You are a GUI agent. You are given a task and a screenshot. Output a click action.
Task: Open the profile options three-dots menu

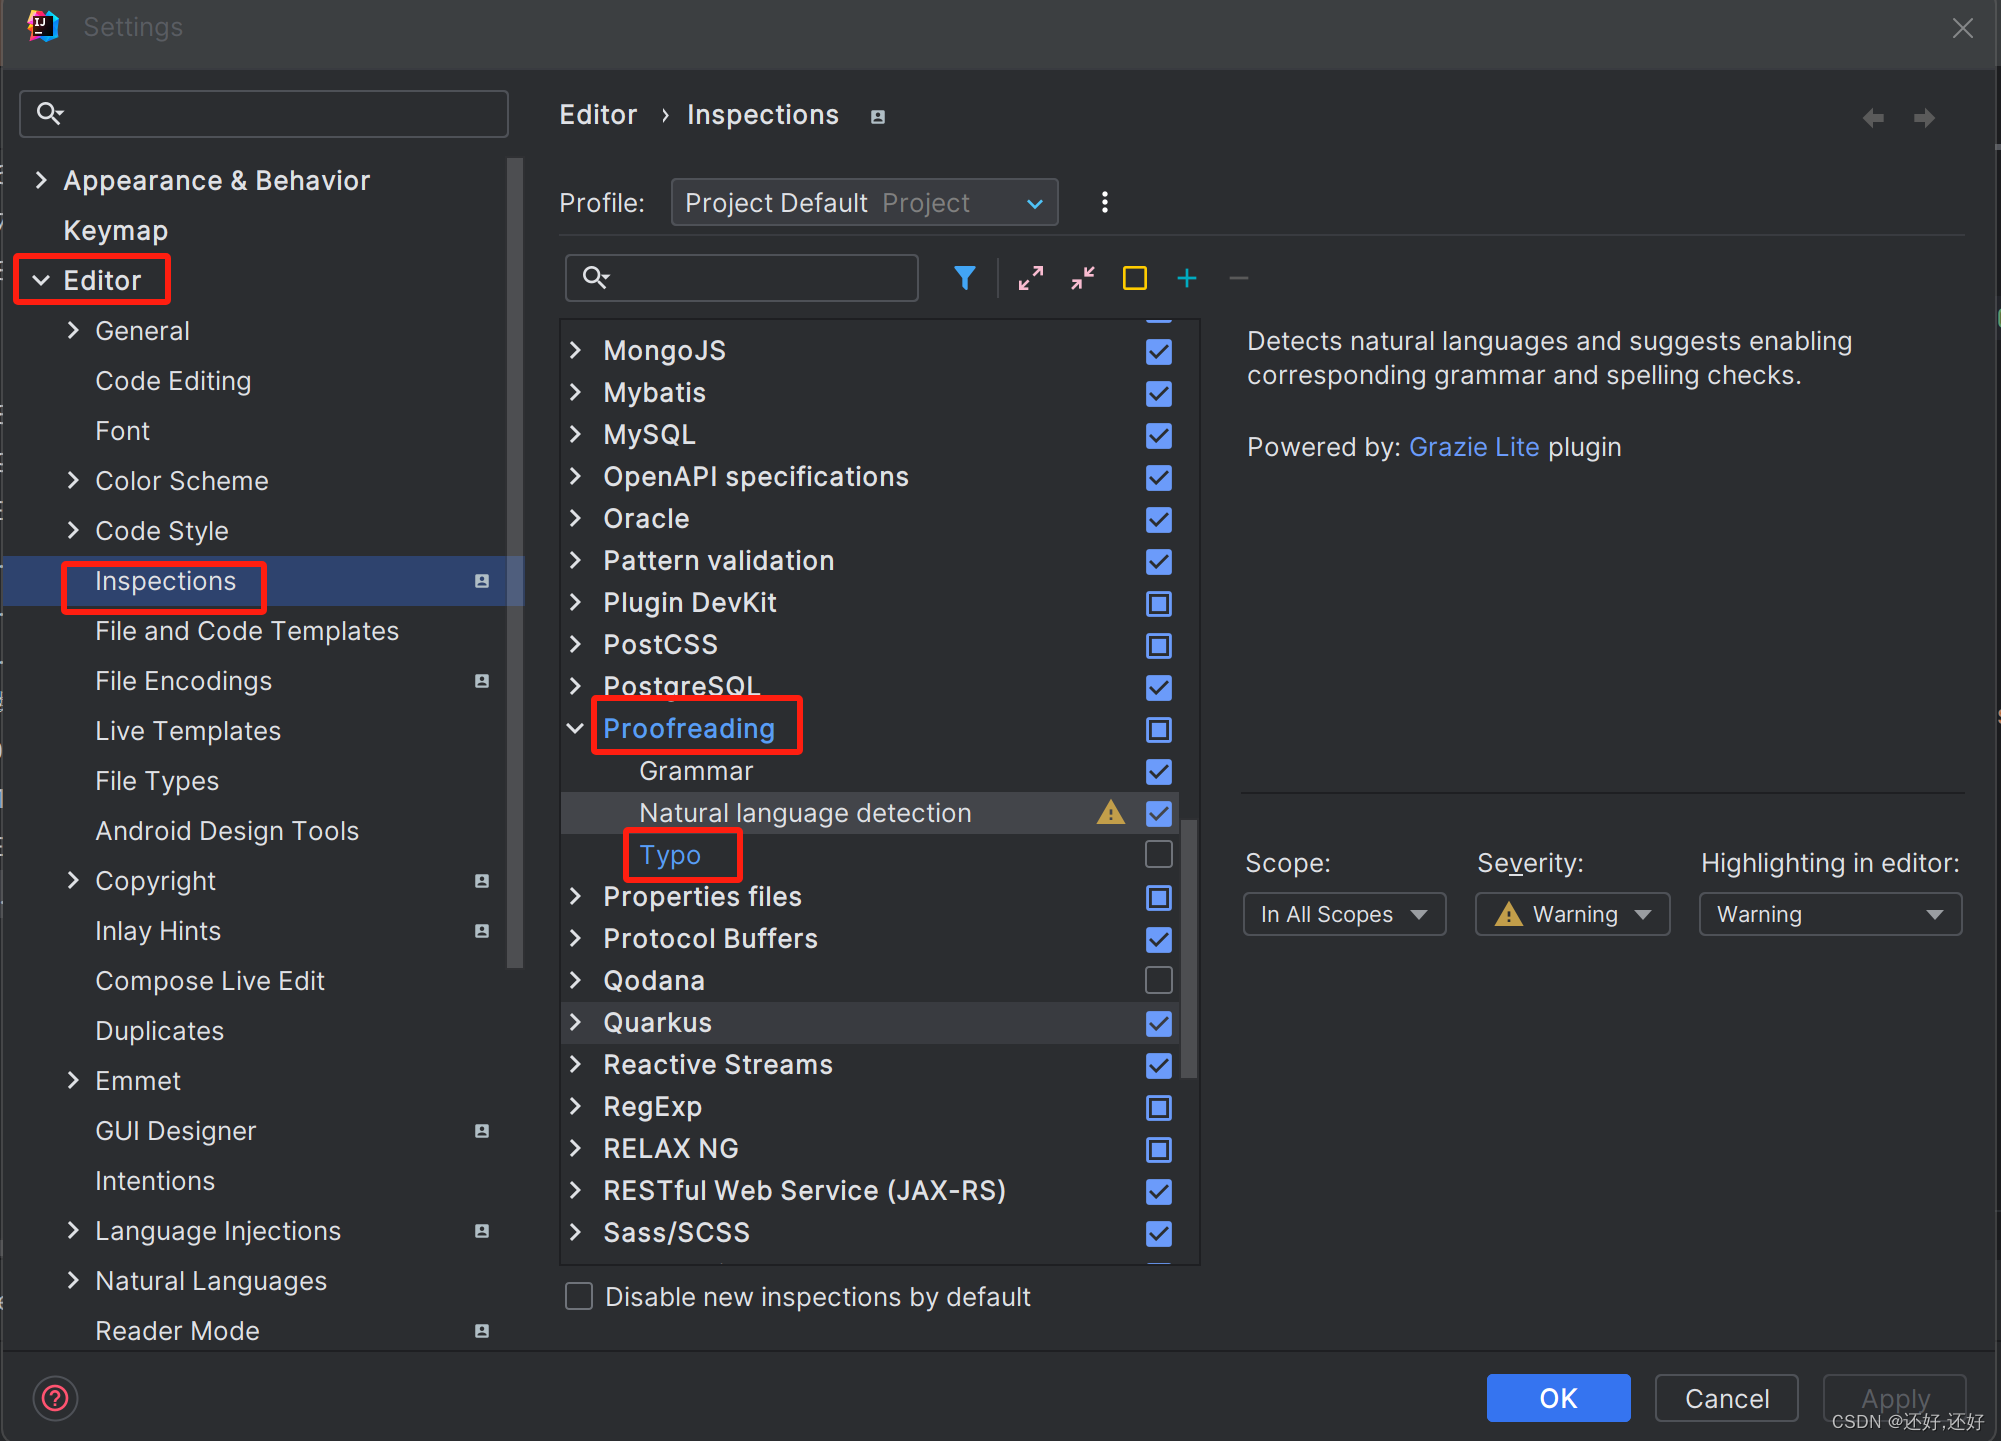pos(1104,202)
